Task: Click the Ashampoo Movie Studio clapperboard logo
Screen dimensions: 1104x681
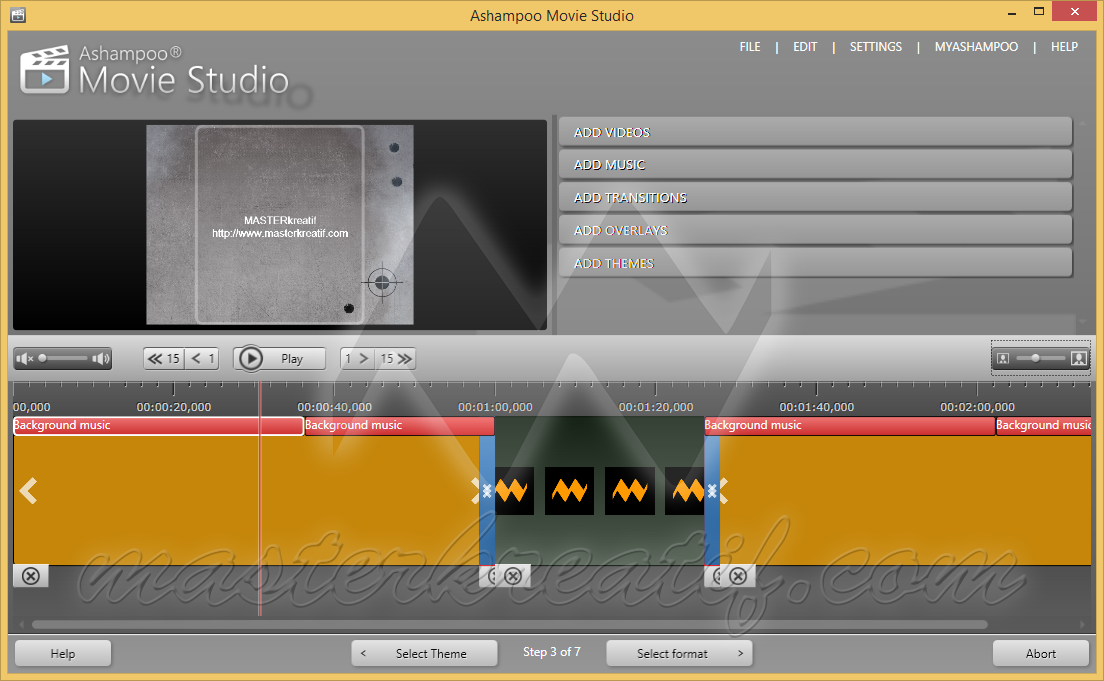Action: pos(45,70)
